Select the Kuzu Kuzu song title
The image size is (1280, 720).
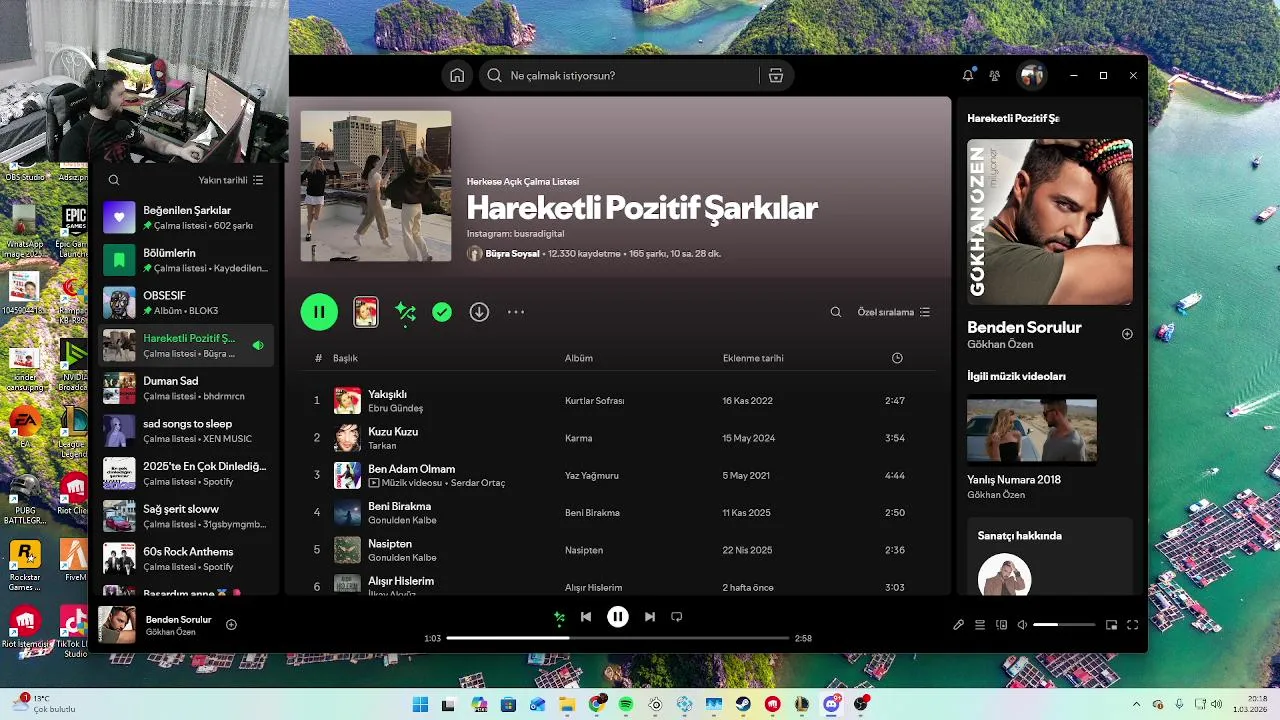tap(393, 432)
